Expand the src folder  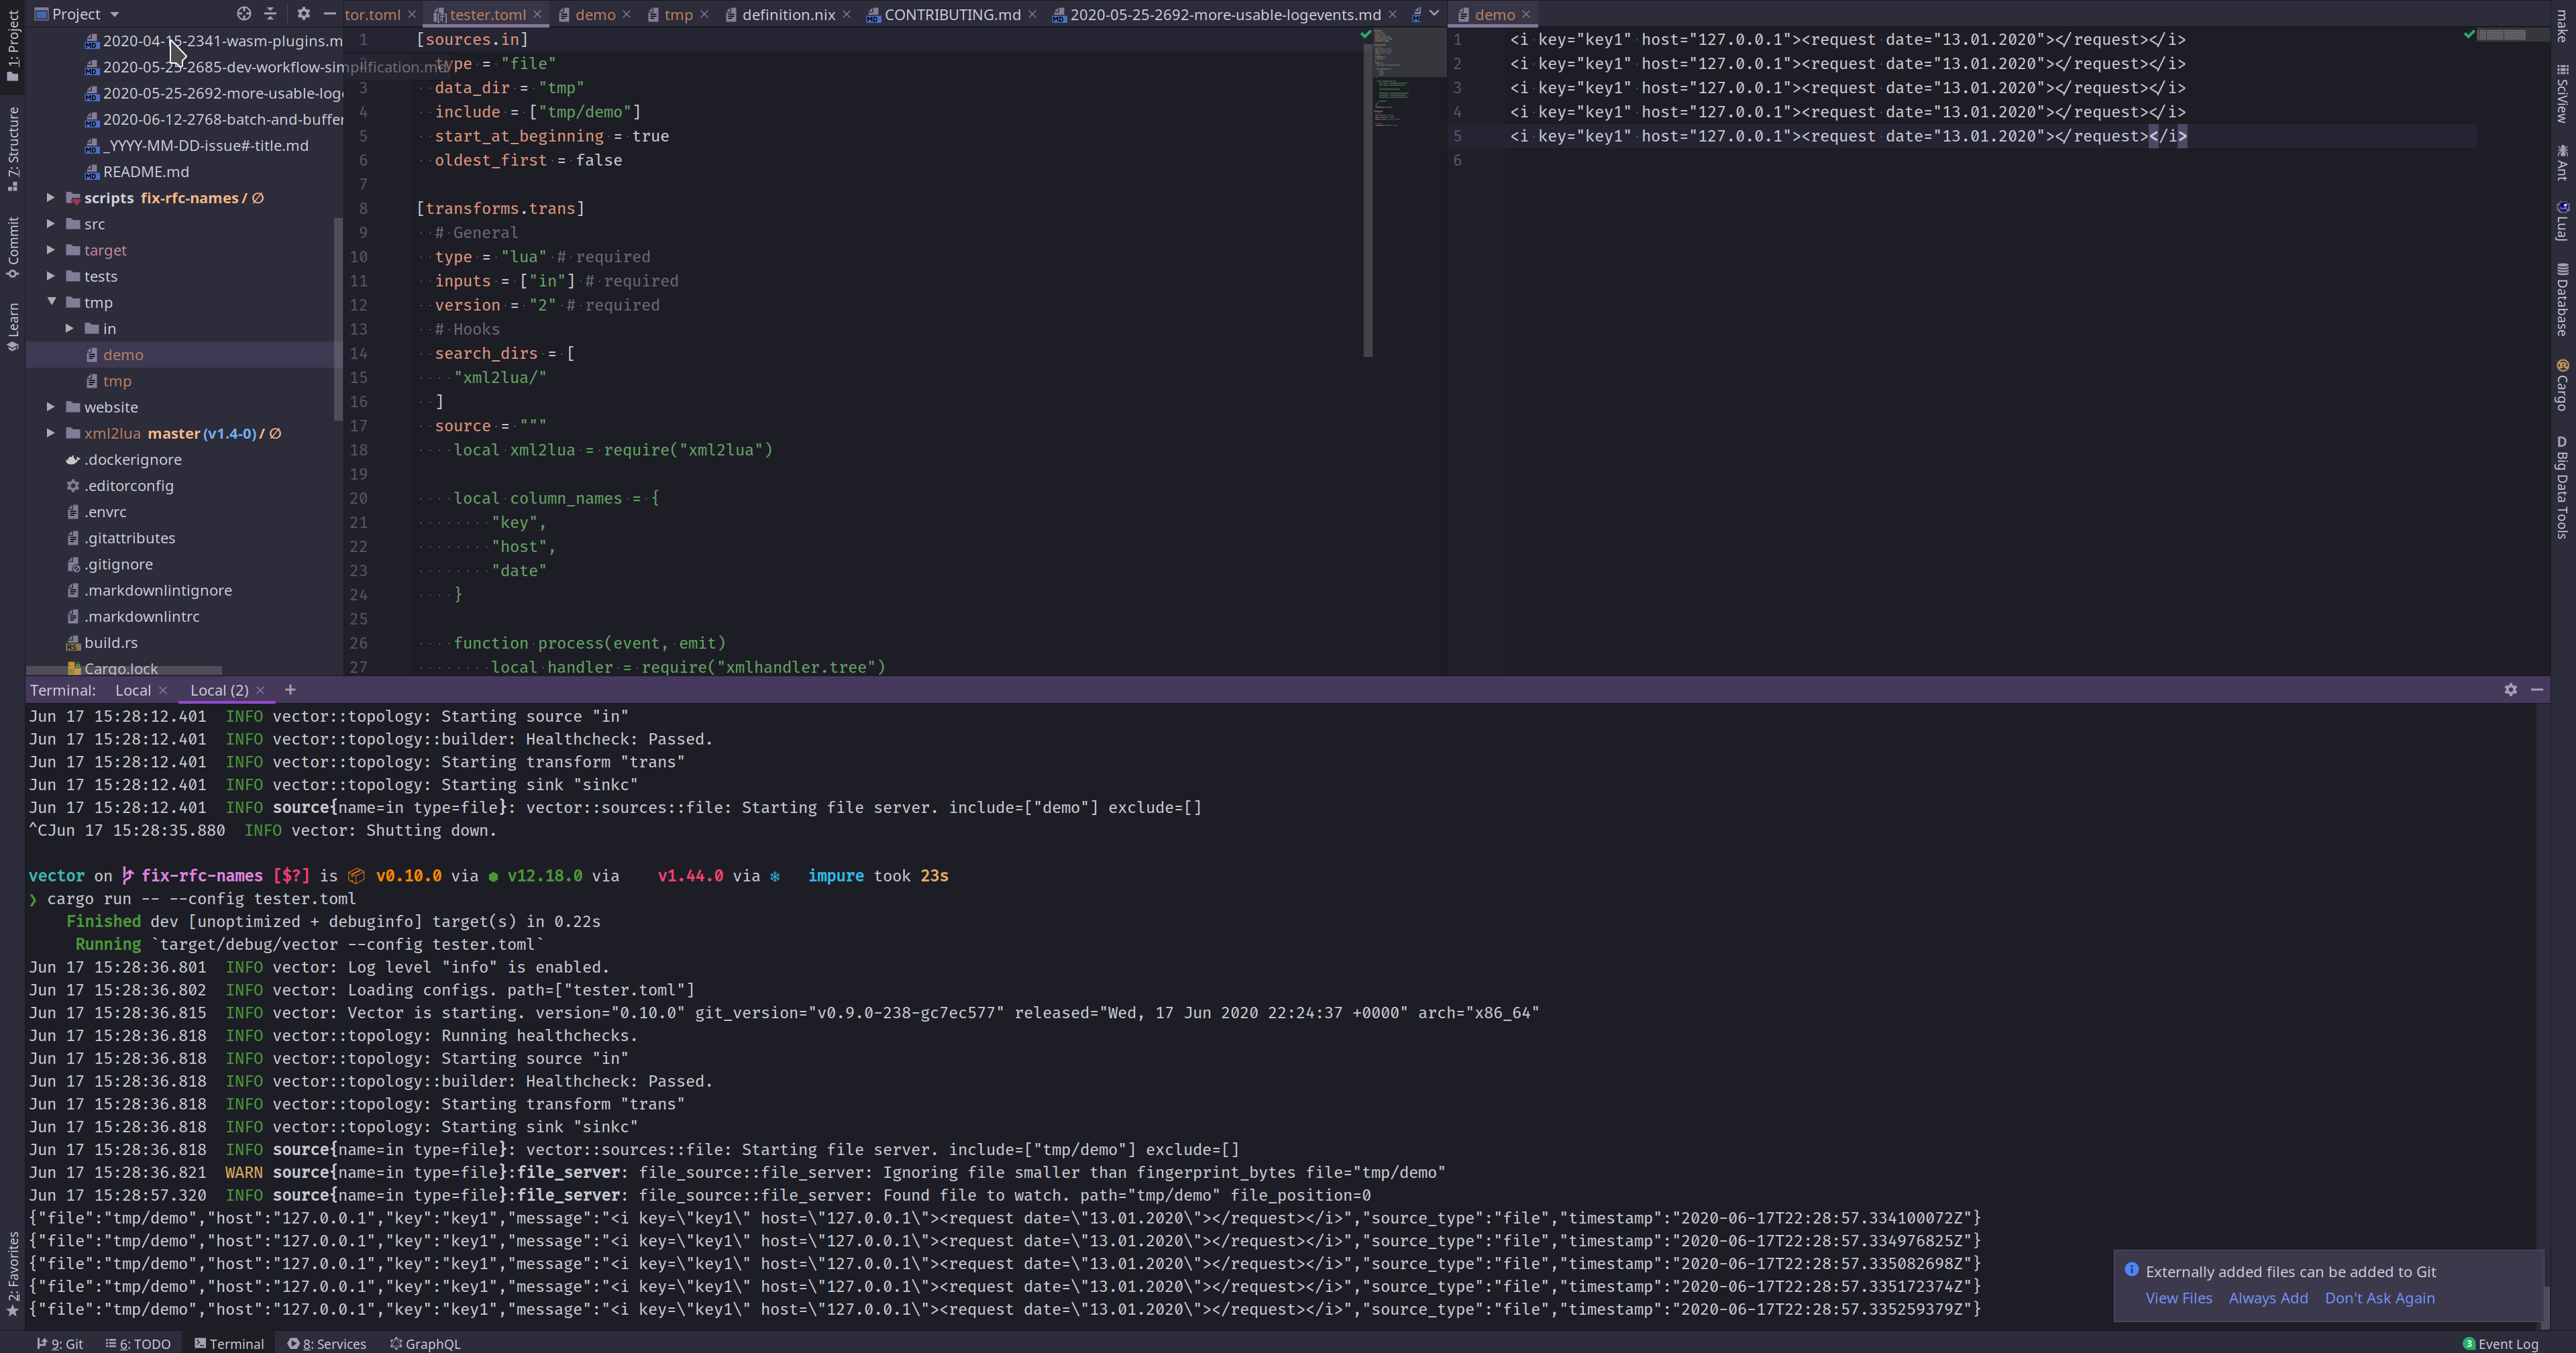click(51, 224)
